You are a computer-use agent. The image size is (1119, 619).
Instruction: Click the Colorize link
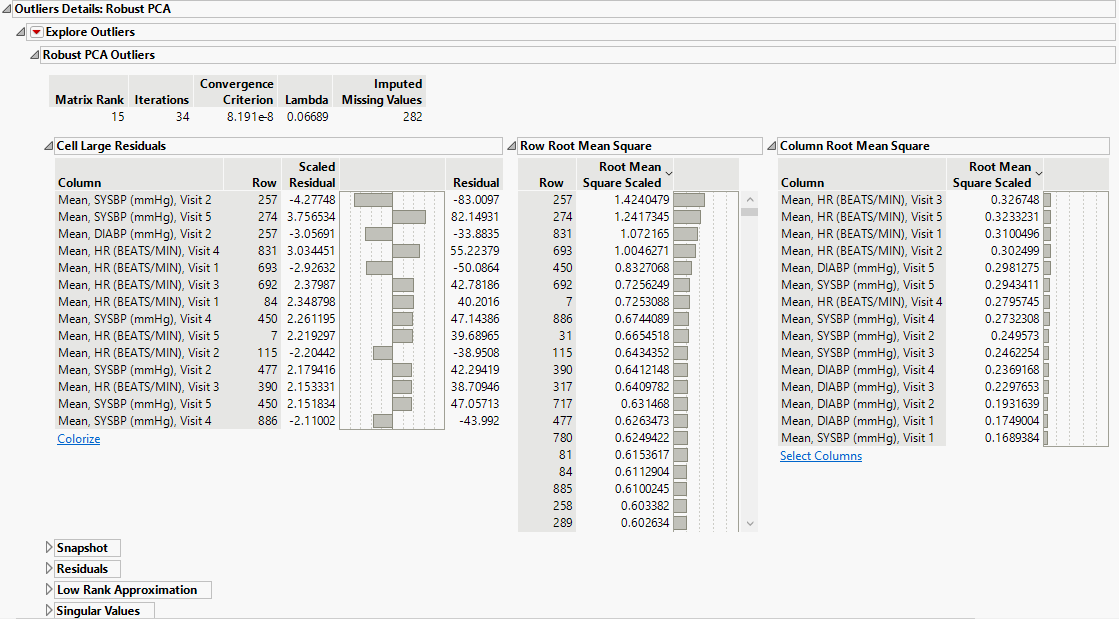coord(79,439)
